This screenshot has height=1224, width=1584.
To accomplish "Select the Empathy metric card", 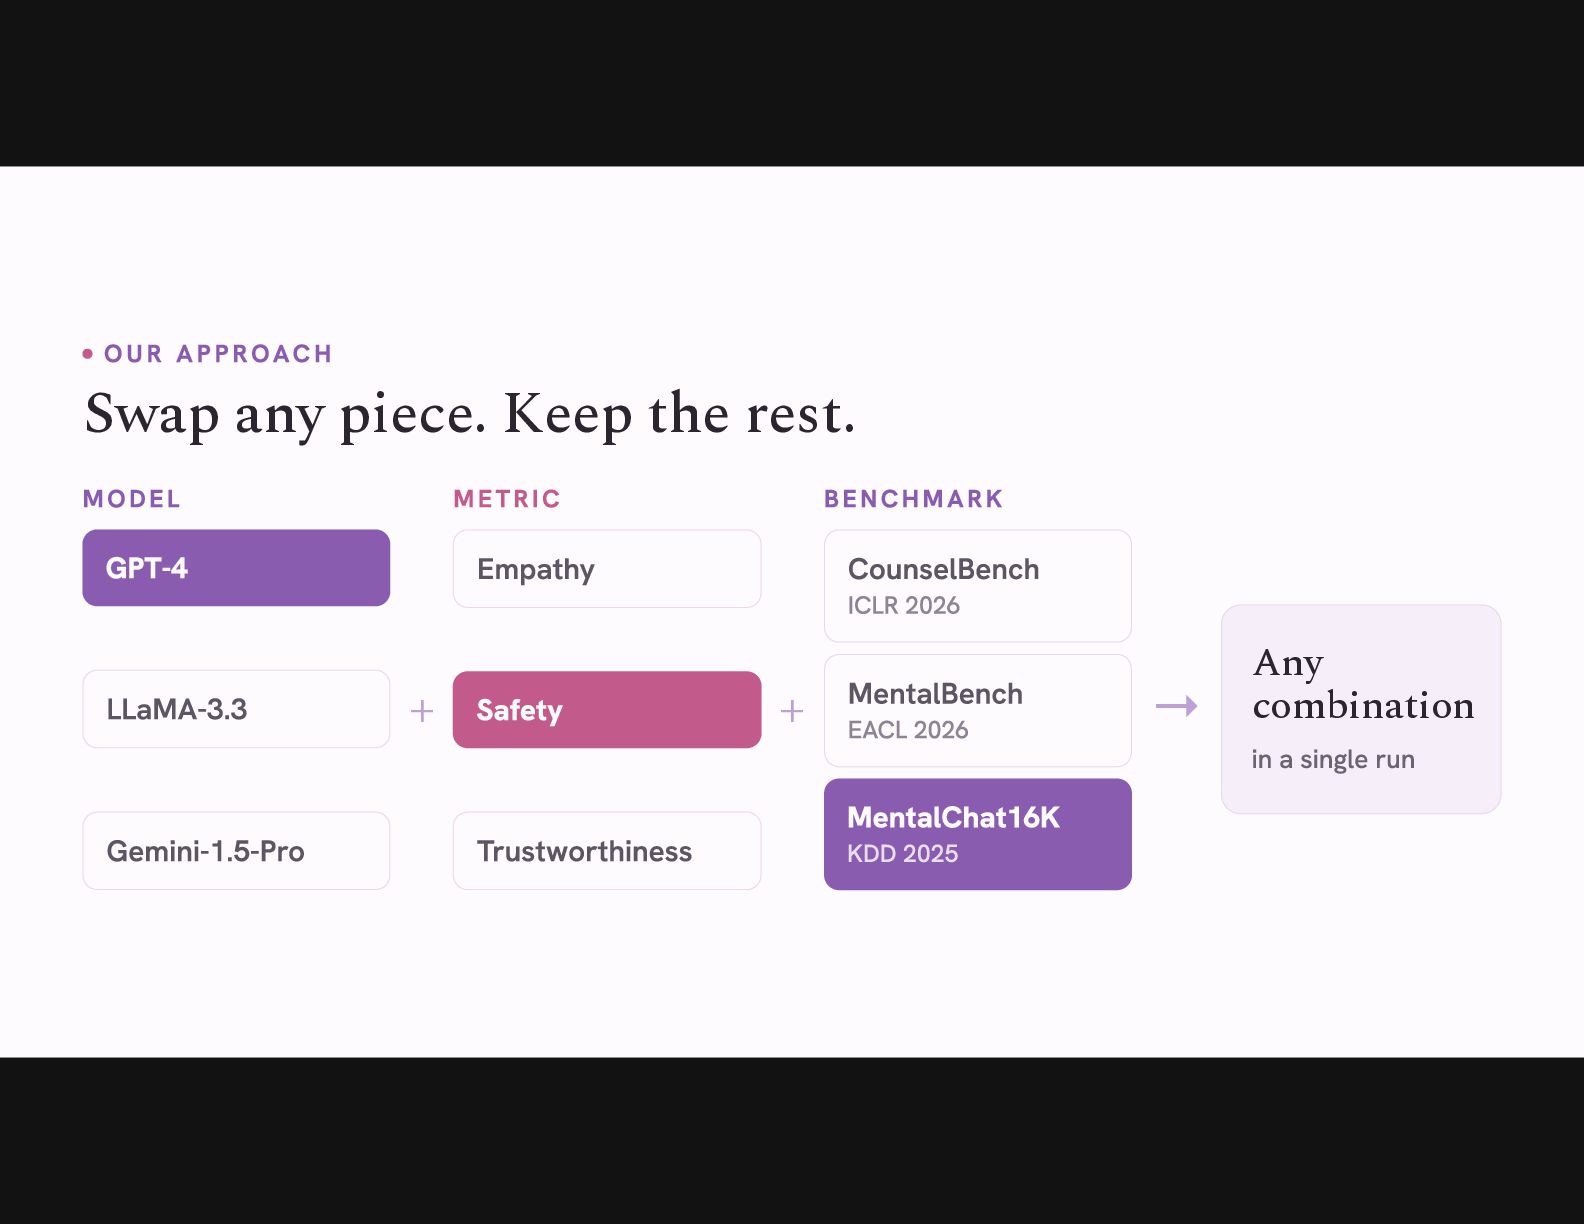I will pyautogui.click(x=607, y=569).
